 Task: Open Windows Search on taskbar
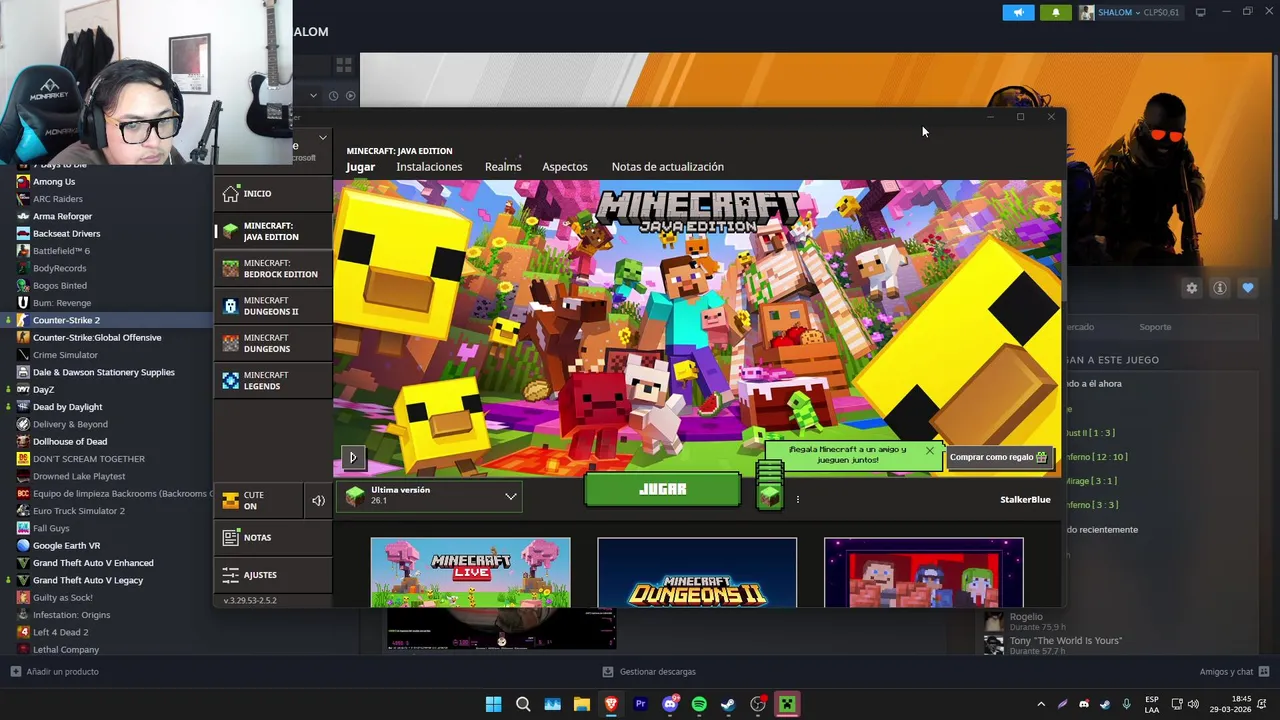(x=523, y=705)
